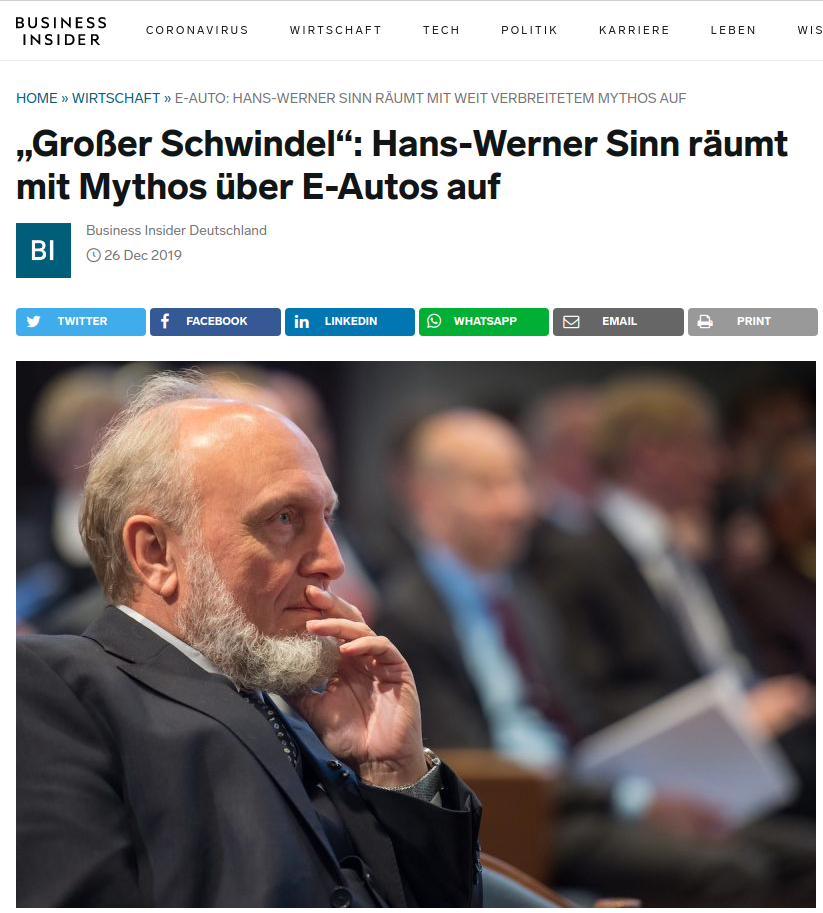Click the BI author avatar

pyautogui.click(x=44, y=250)
